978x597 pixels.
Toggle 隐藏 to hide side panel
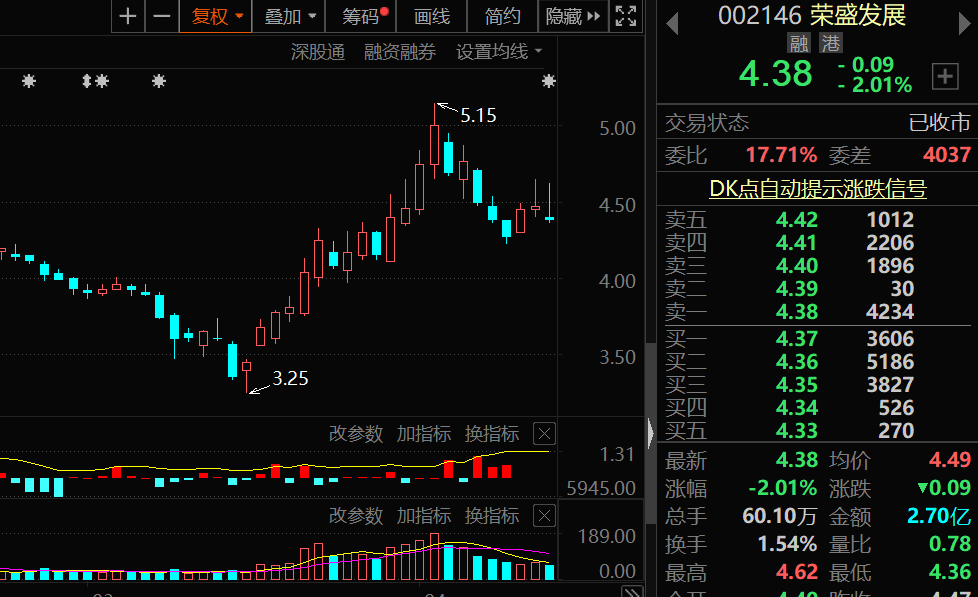click(x=573, y=16)
